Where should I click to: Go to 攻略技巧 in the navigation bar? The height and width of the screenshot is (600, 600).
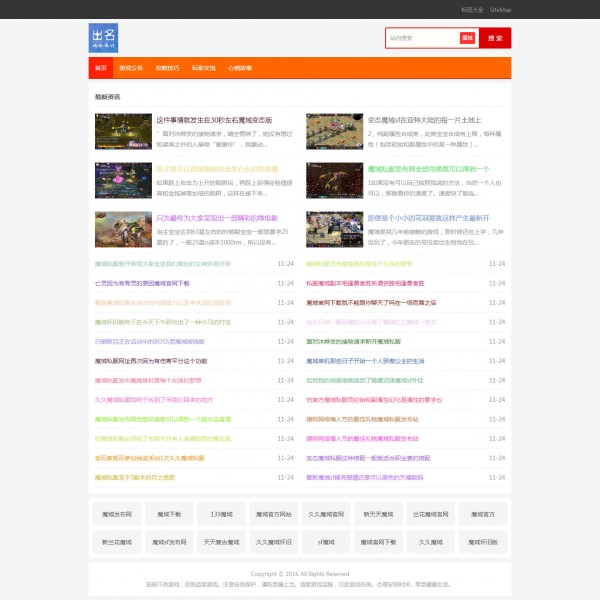(x=167, y=68)
